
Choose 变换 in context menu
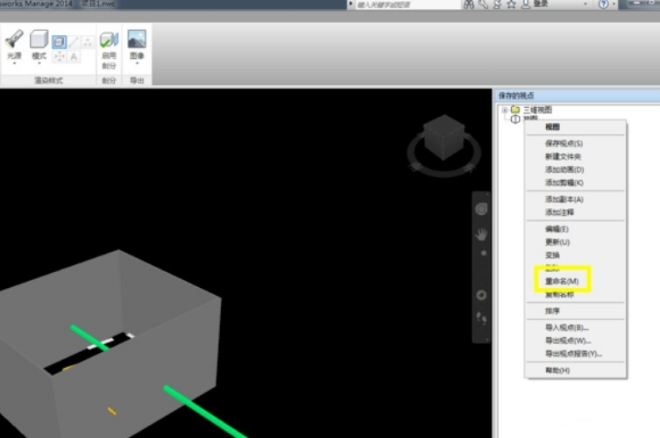[575, 255]
